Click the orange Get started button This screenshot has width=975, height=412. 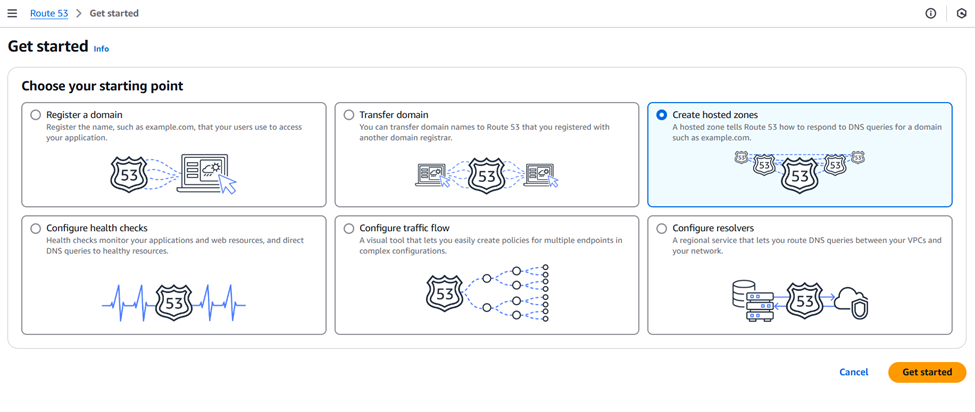tap(927, 372)
